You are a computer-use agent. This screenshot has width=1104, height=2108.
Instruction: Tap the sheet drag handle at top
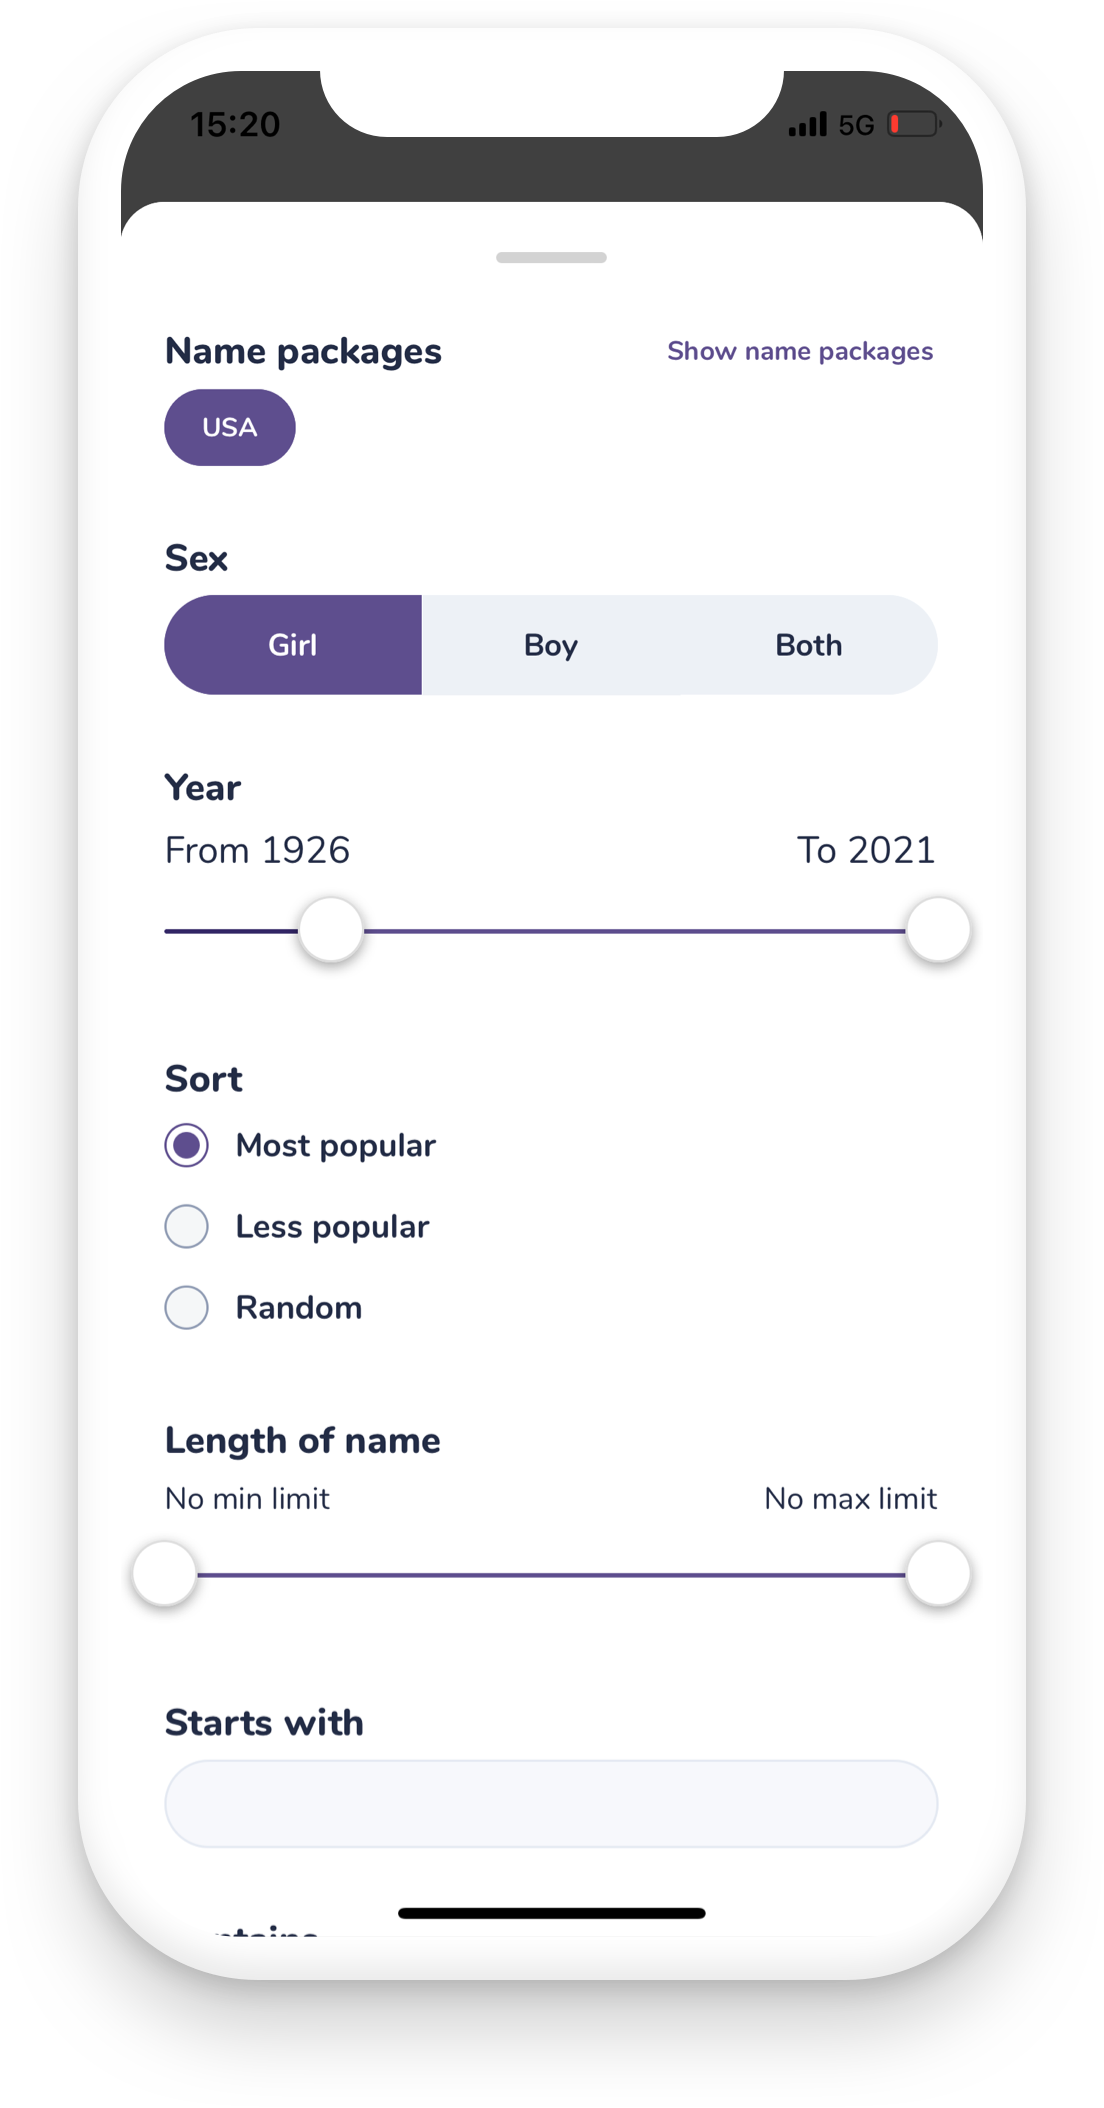click(x=551, y=258)
